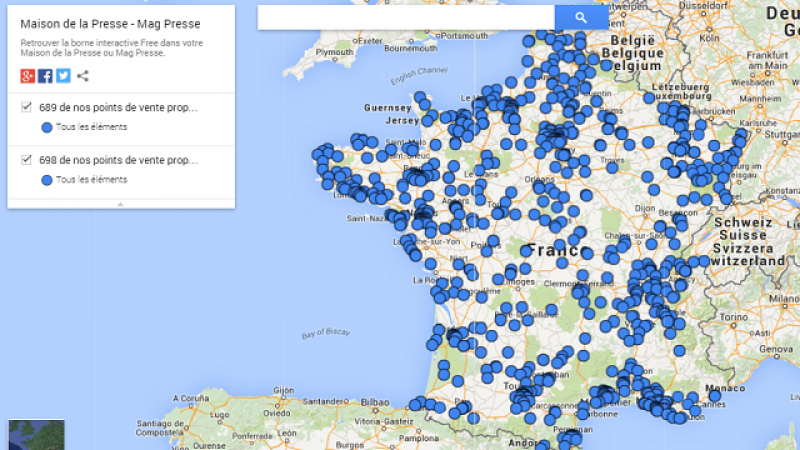
Task: Click the Twitter share icon
Action: pos(63,76)
